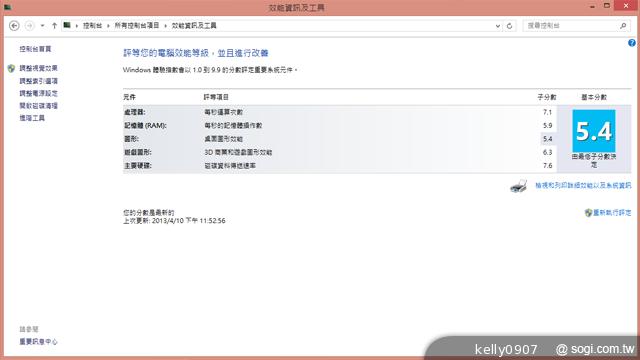Click the Forward navigation arrow
The width and height of the screenshot is (640, 360).
(x=29, y=26)
